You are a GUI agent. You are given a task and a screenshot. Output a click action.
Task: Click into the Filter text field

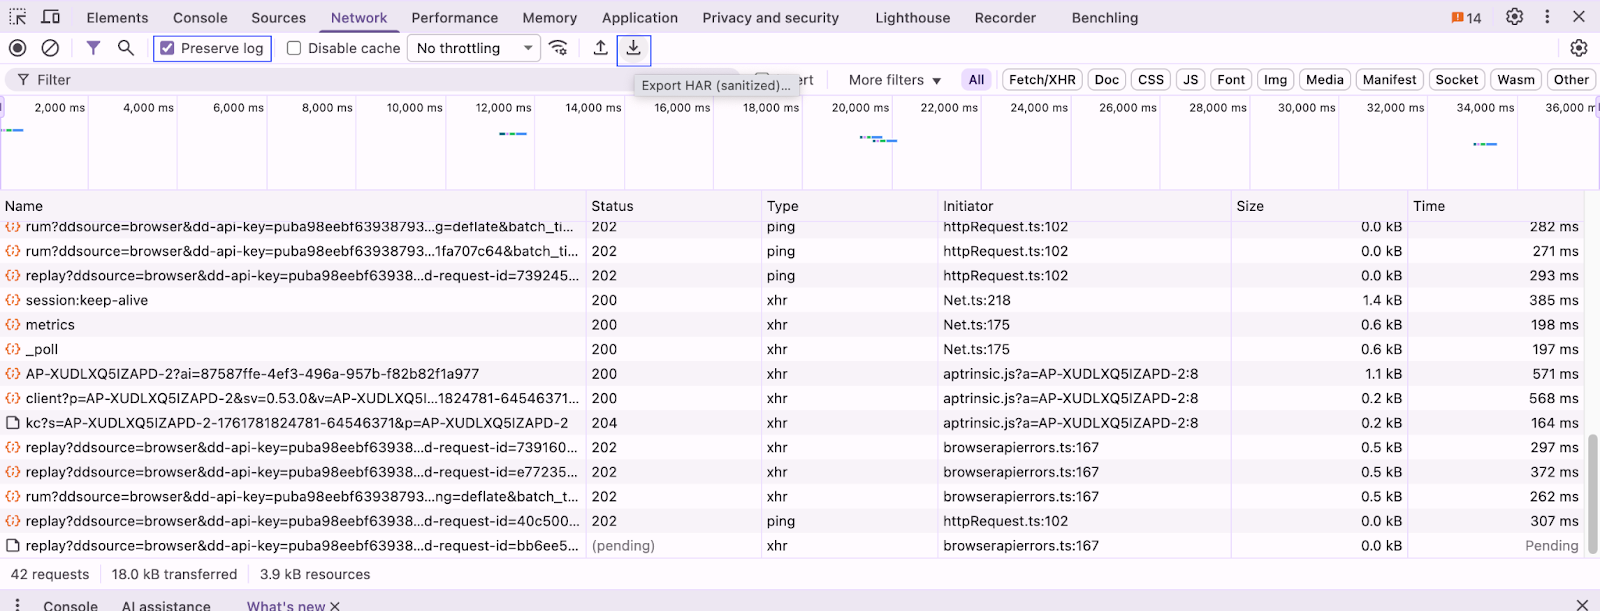[300, 80]
